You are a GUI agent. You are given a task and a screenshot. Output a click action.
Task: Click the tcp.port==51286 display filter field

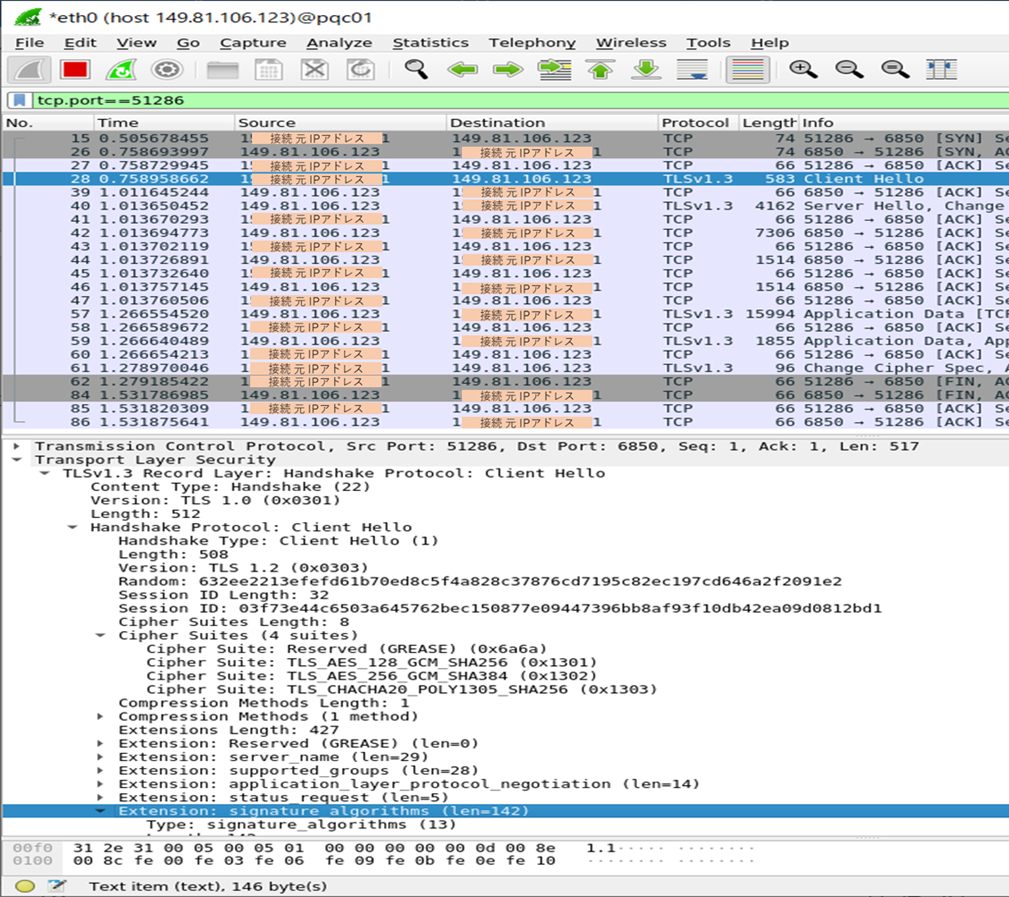[x=500, y=100]
